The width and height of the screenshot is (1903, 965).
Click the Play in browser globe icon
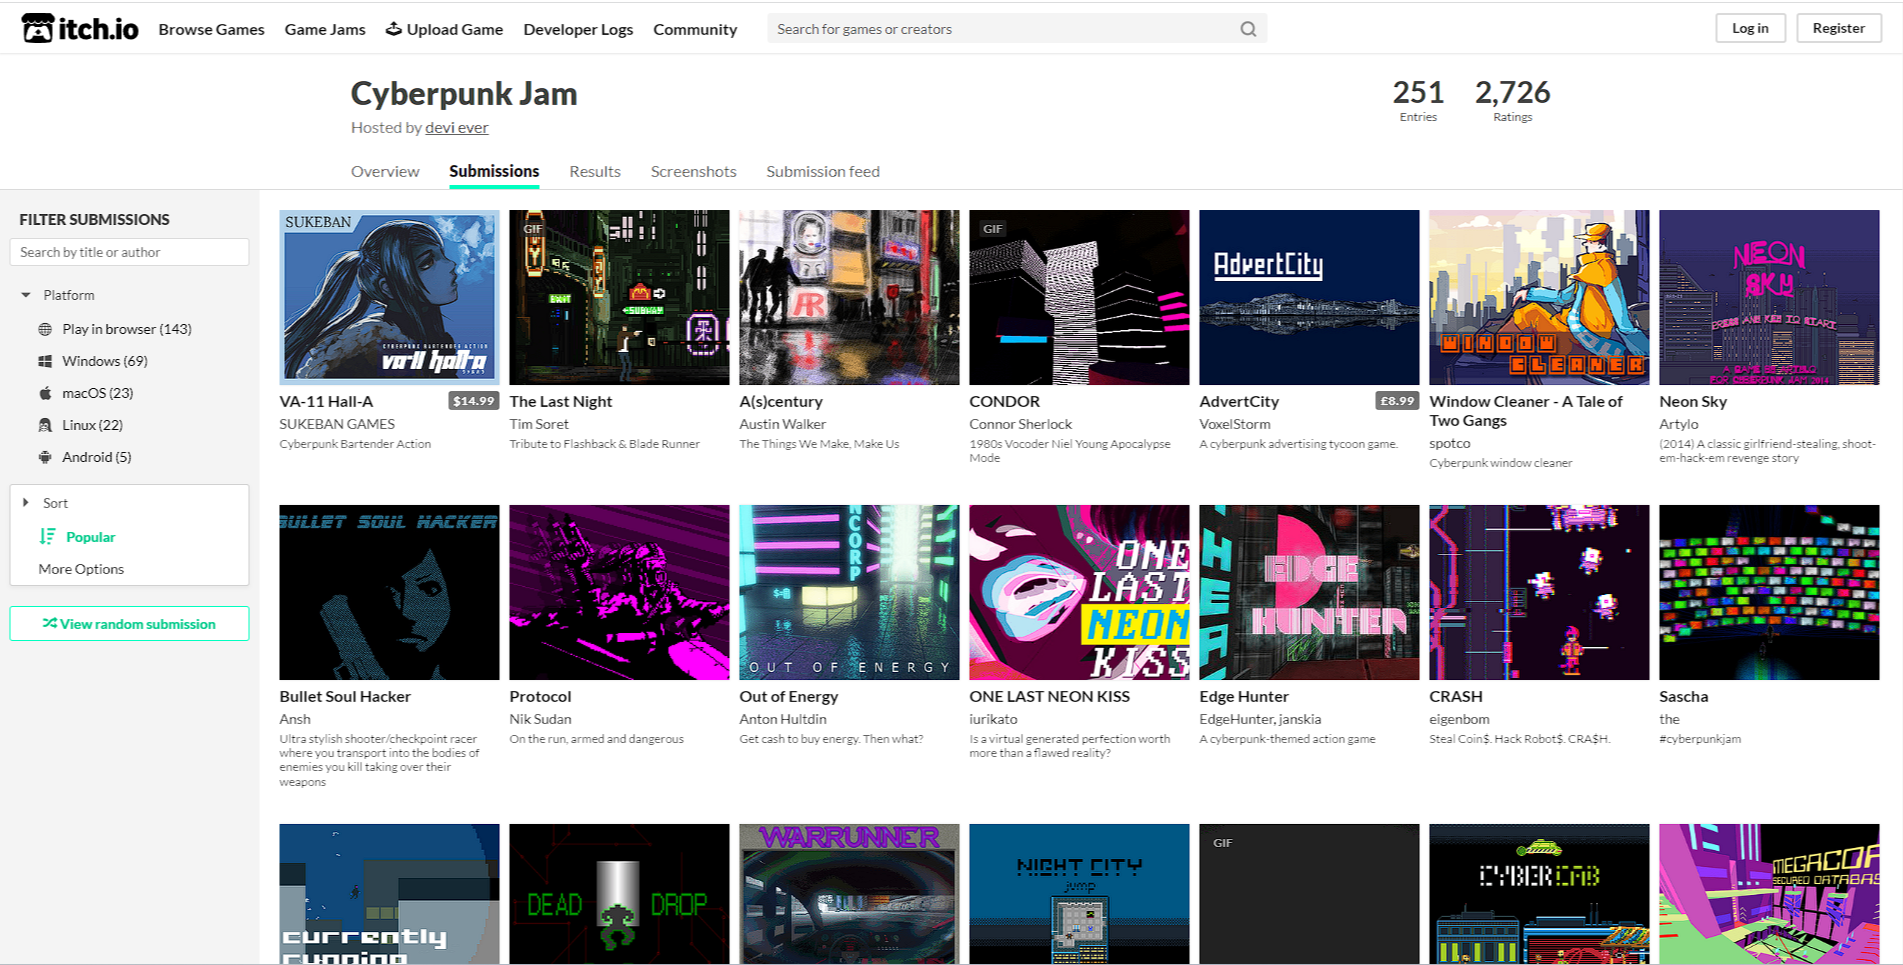pyautogui.click(x=45, y=329)
